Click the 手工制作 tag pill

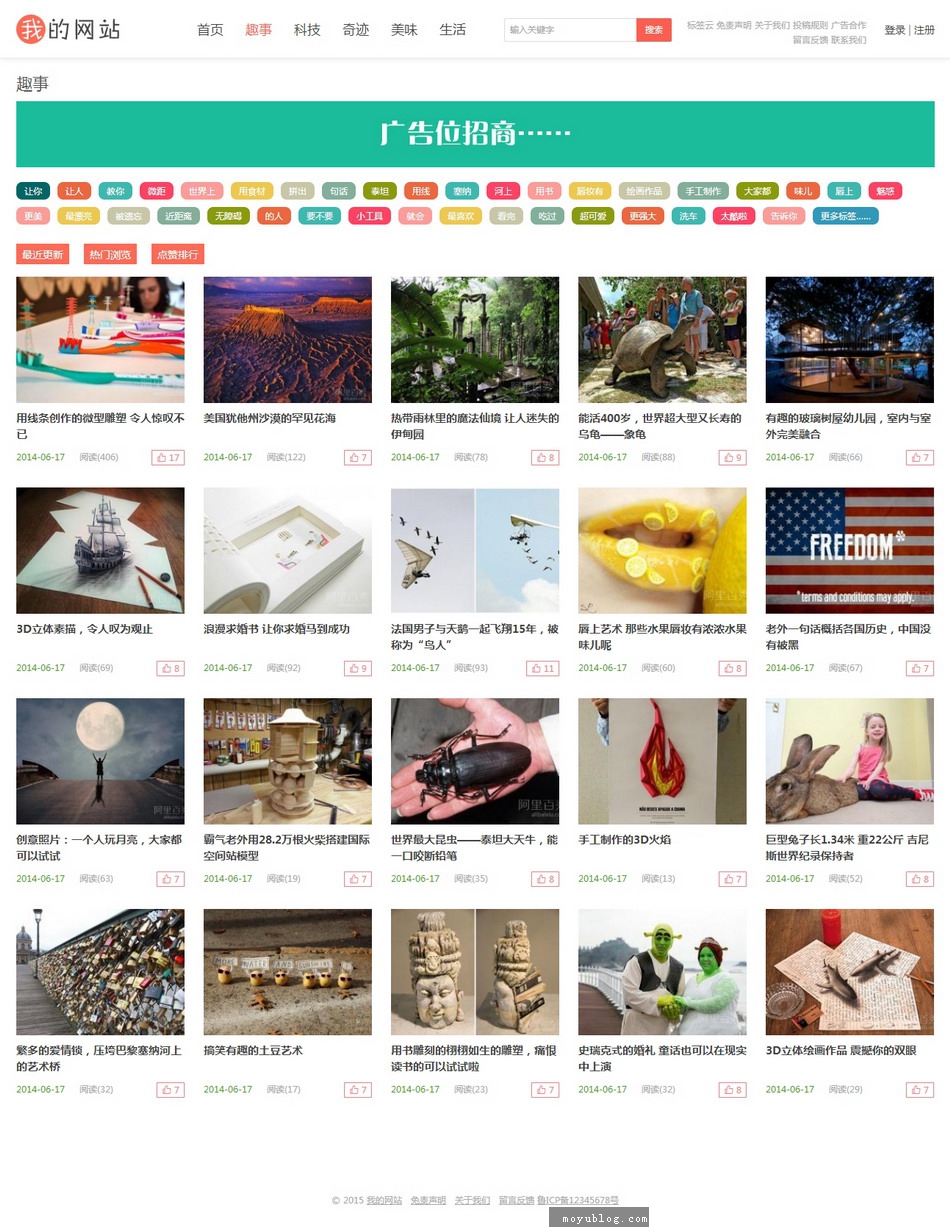[704, 191]
